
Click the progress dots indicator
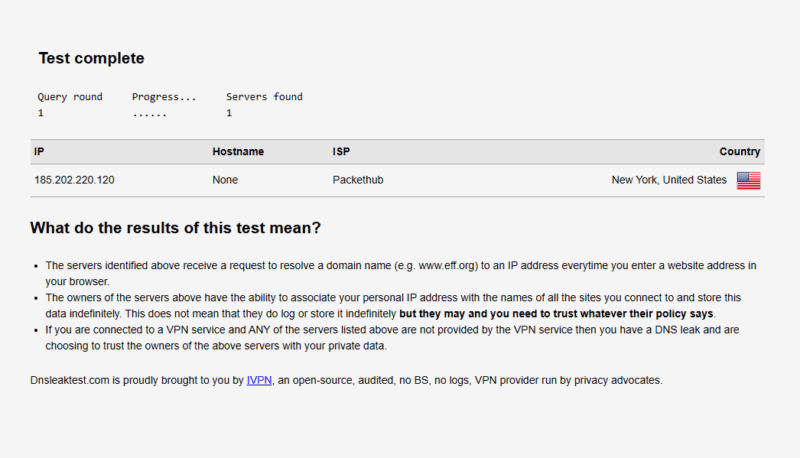[x=149, y=114]
